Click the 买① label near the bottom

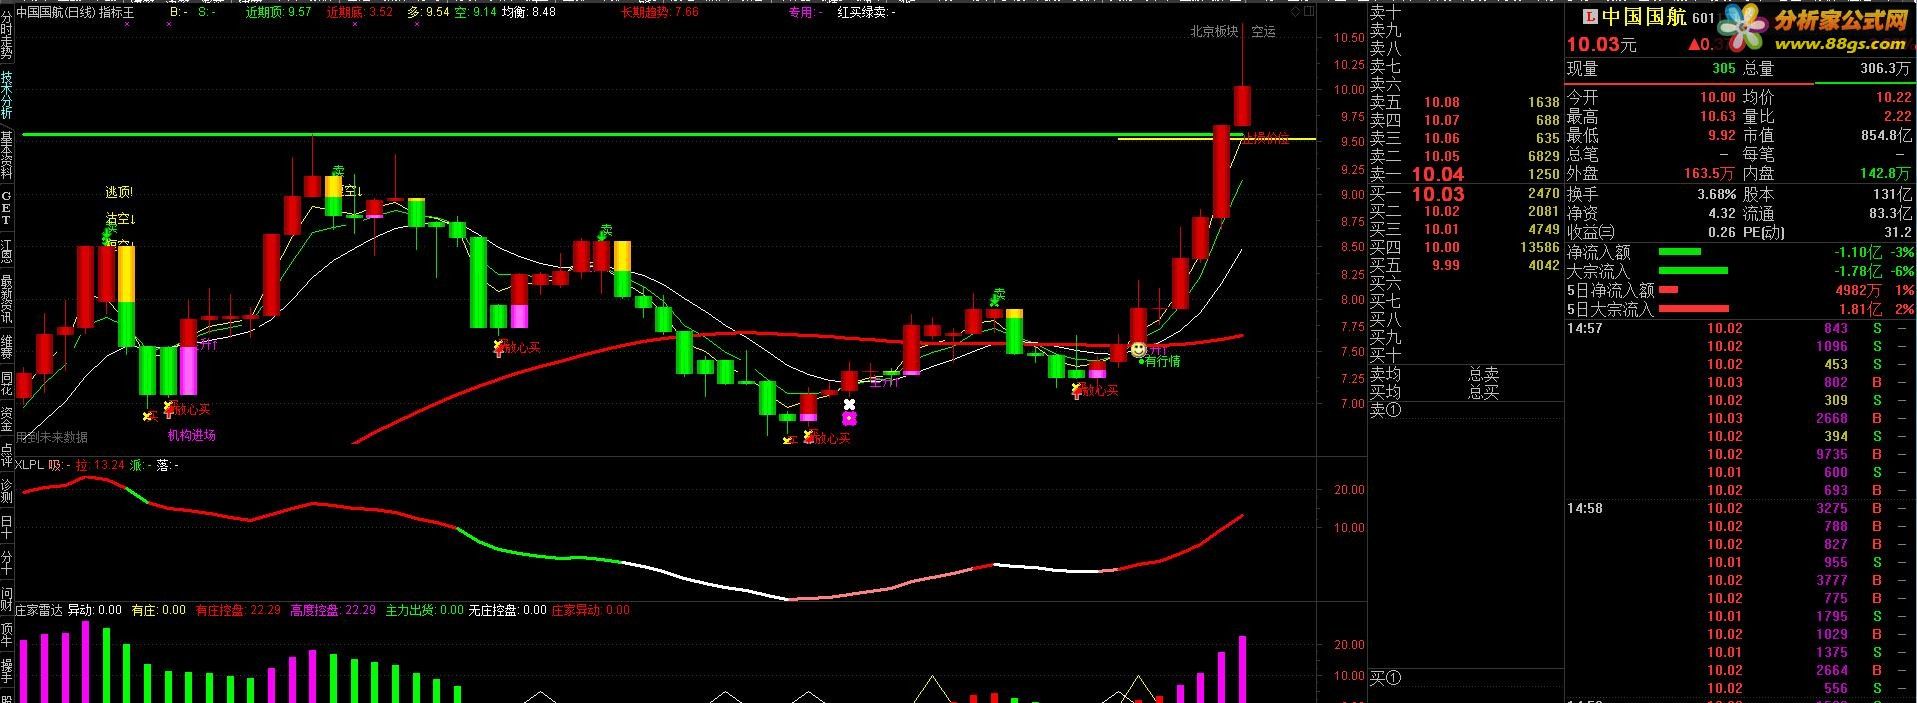coord(1385,679)
